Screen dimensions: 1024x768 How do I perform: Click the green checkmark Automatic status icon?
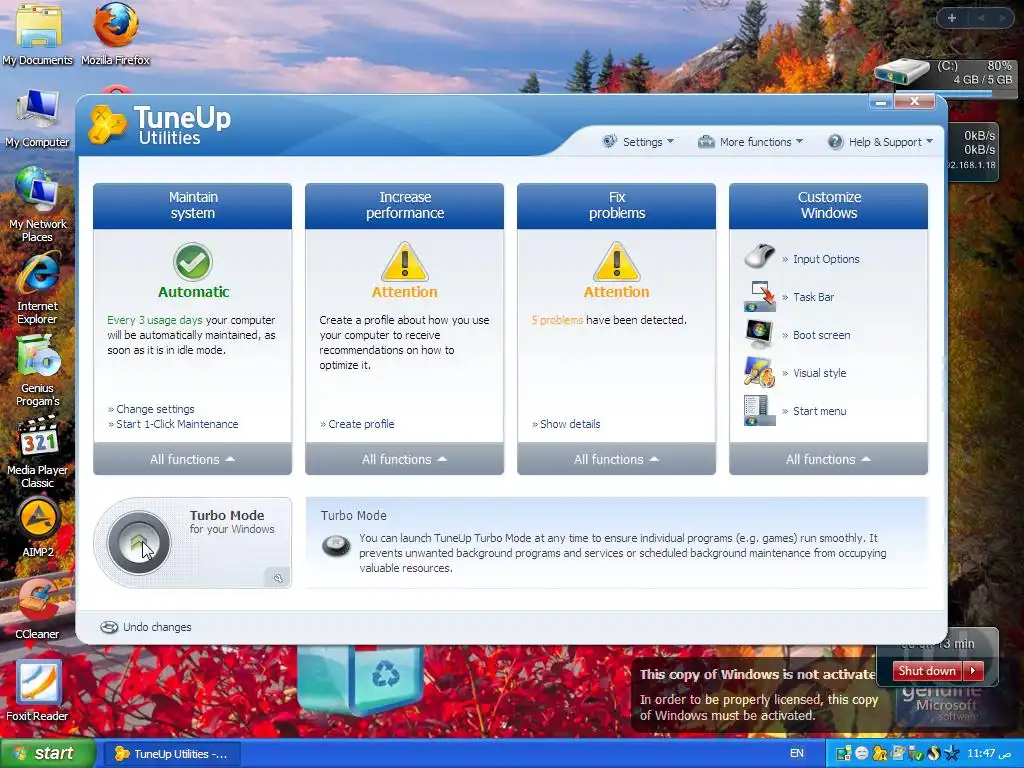193,262
